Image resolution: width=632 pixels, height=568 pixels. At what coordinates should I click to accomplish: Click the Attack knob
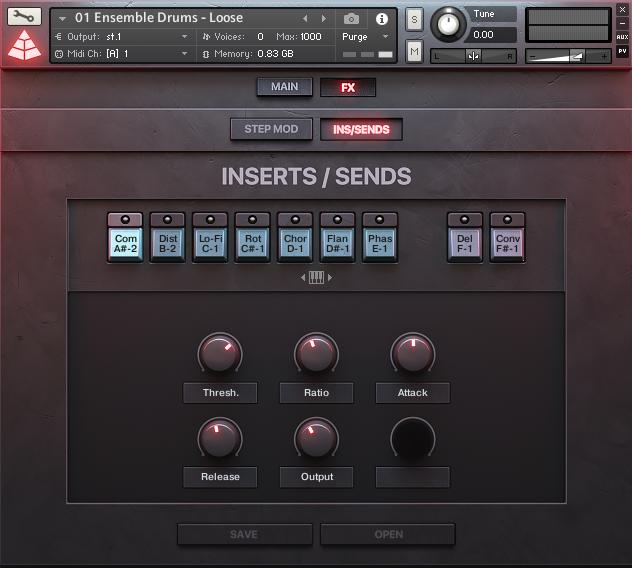point(413,354)
